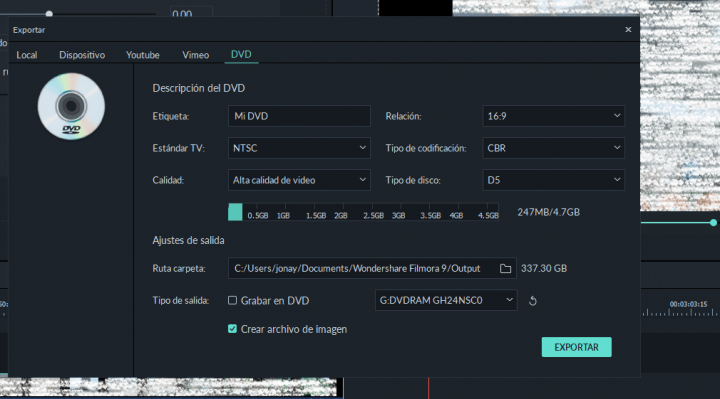
Task: Click the disc capacity usage bar
Action: tap(363, 212)
